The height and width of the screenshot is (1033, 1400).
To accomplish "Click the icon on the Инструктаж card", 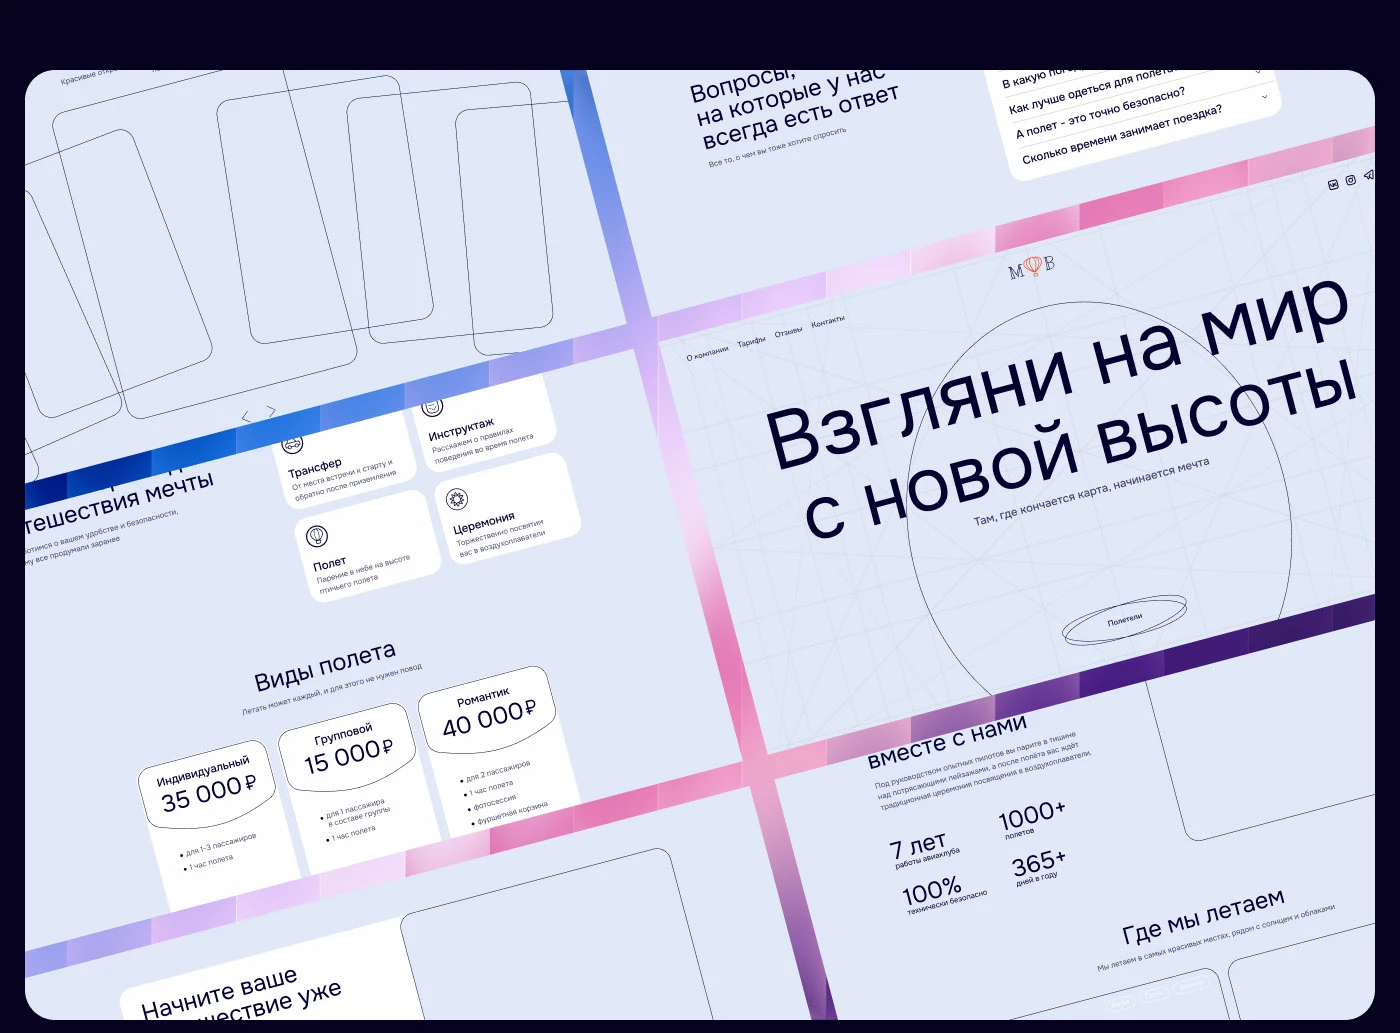I will [x=433, y=407].
